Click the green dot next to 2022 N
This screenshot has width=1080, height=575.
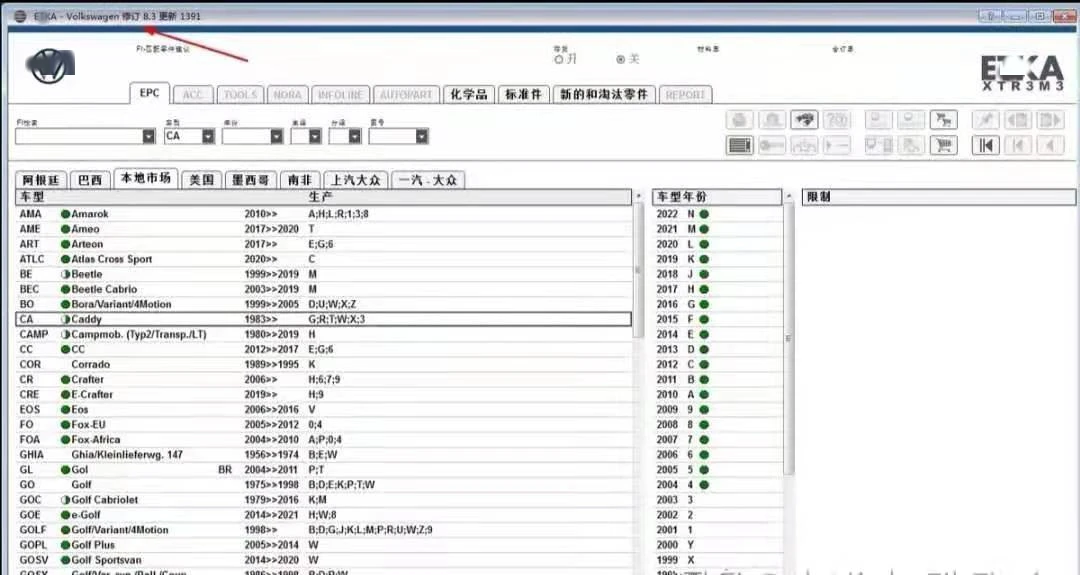704,214
